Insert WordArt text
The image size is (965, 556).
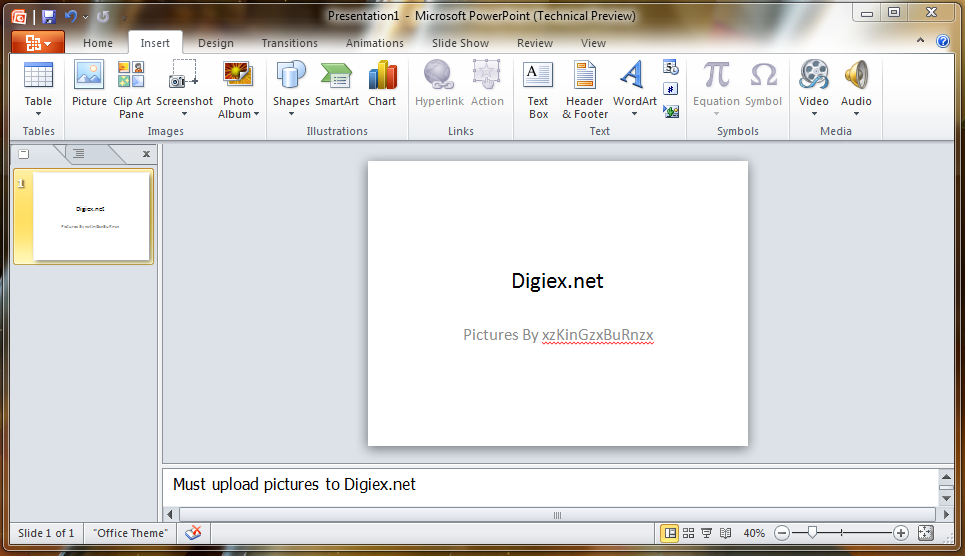[635, 83]
